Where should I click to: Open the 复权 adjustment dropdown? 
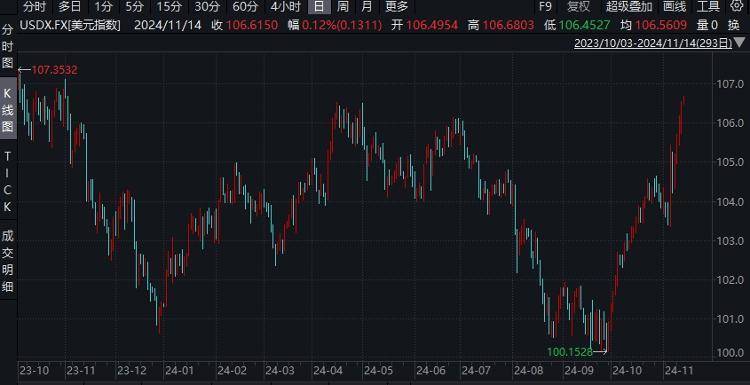coord(579,7)
